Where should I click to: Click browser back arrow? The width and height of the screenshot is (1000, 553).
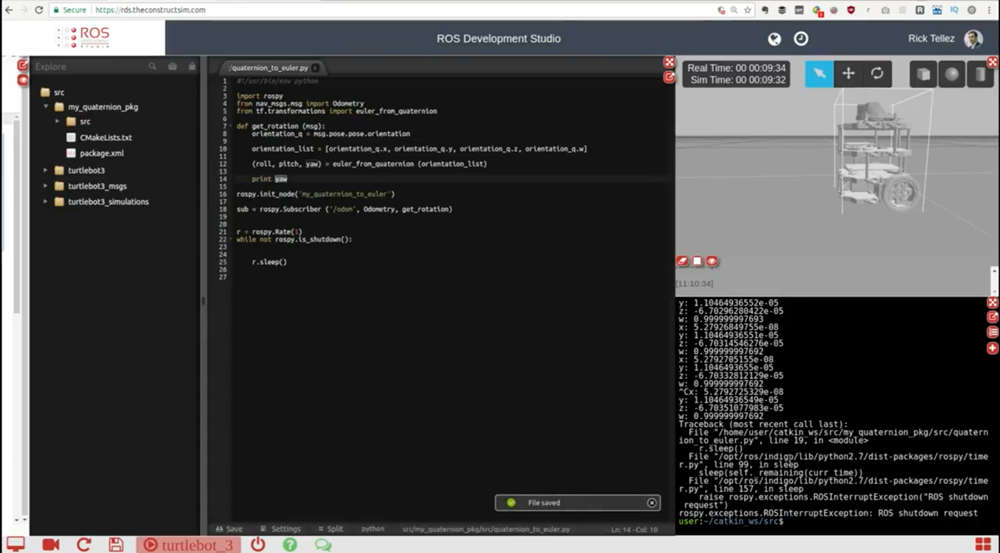[8, 10]
